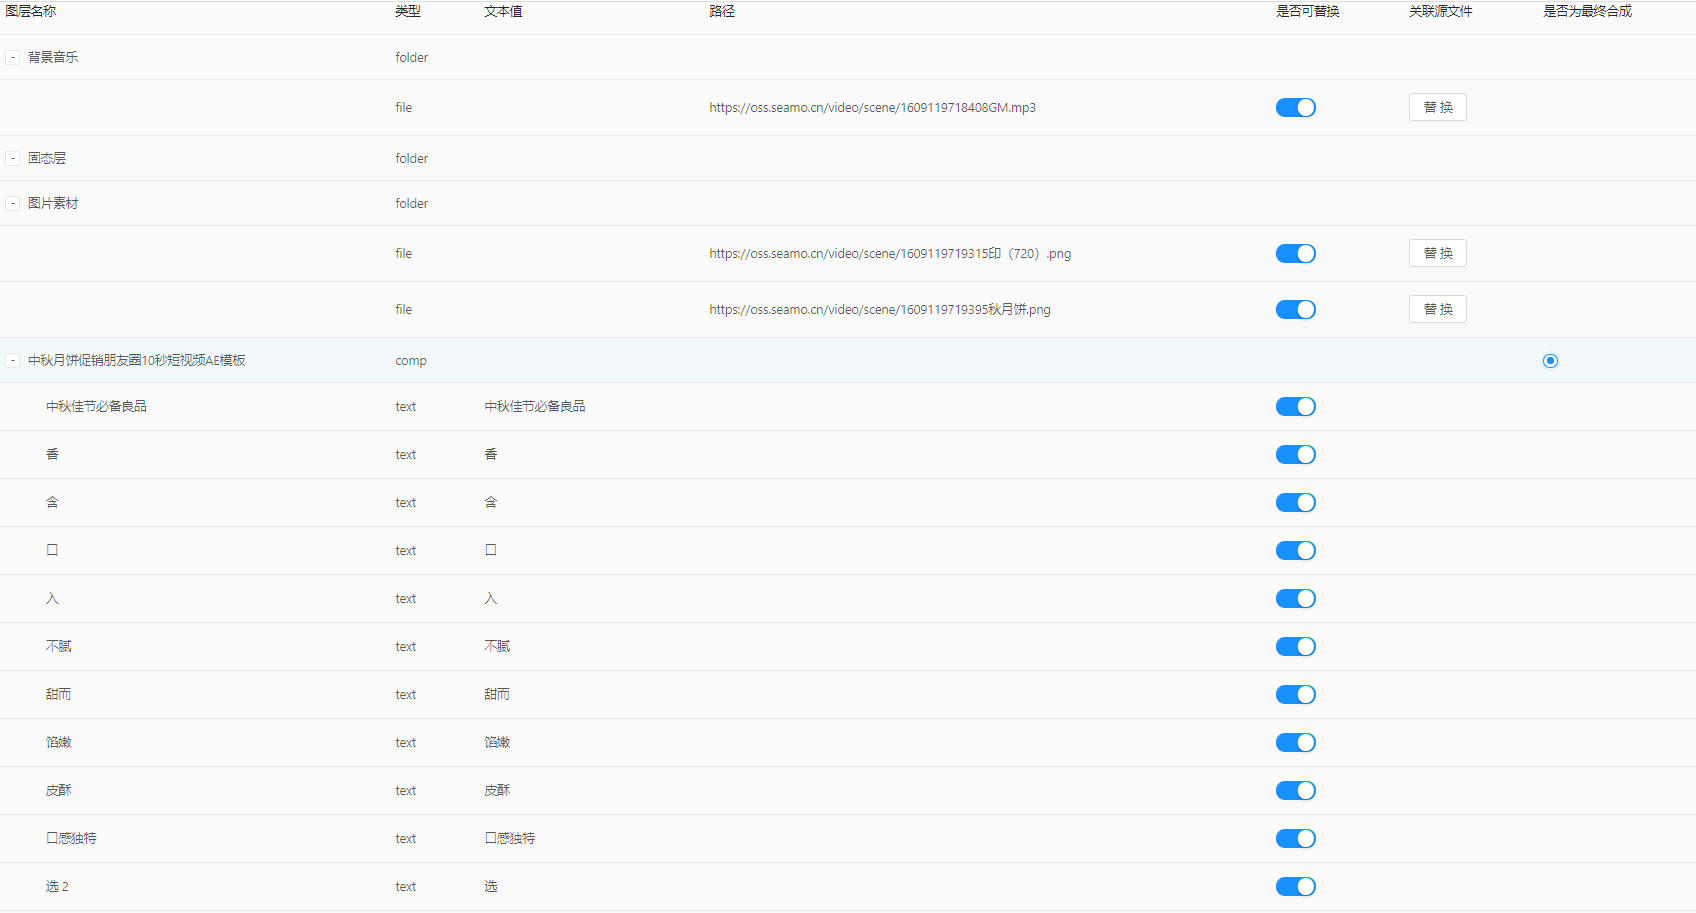Click the 是否可替换 column header
This screenshot has width=1696, height=913.
(1308, 11)
